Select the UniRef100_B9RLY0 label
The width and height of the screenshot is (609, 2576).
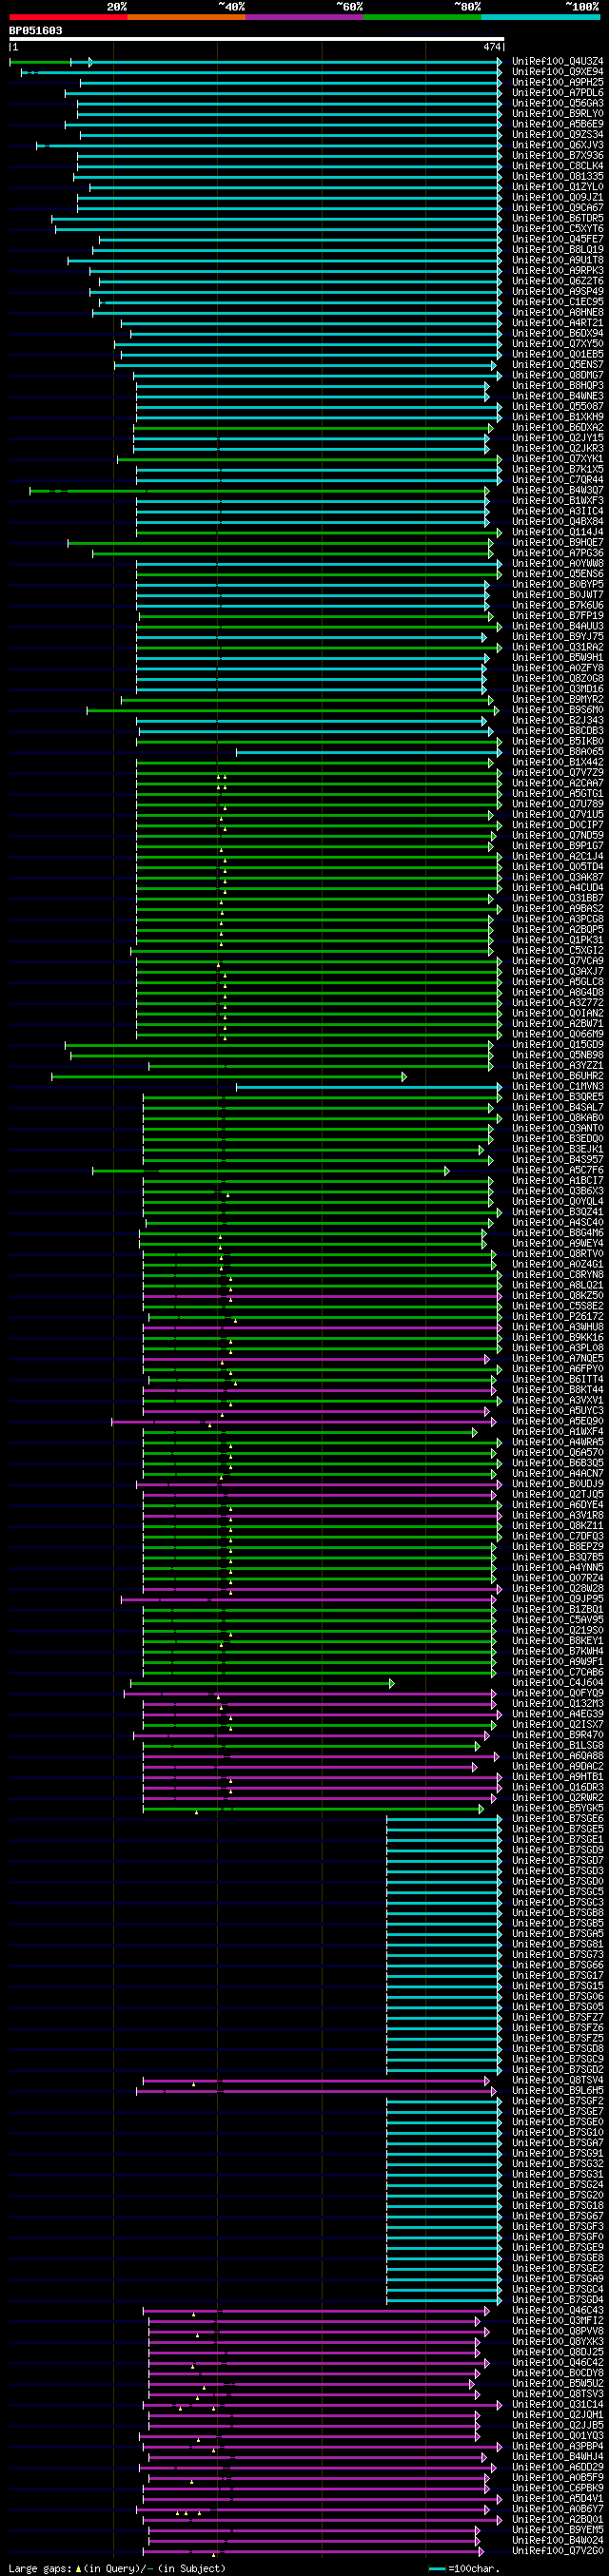557,114
